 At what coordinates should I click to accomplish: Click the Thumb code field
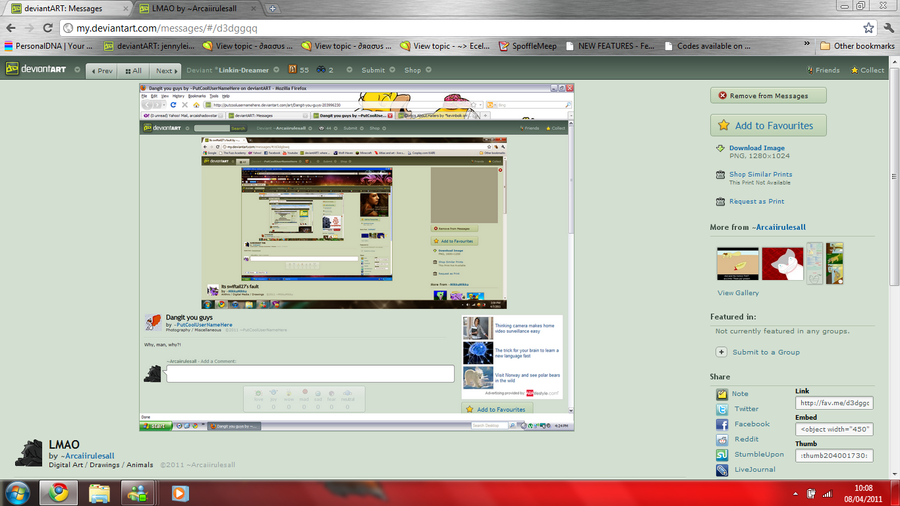coord(834,456)
